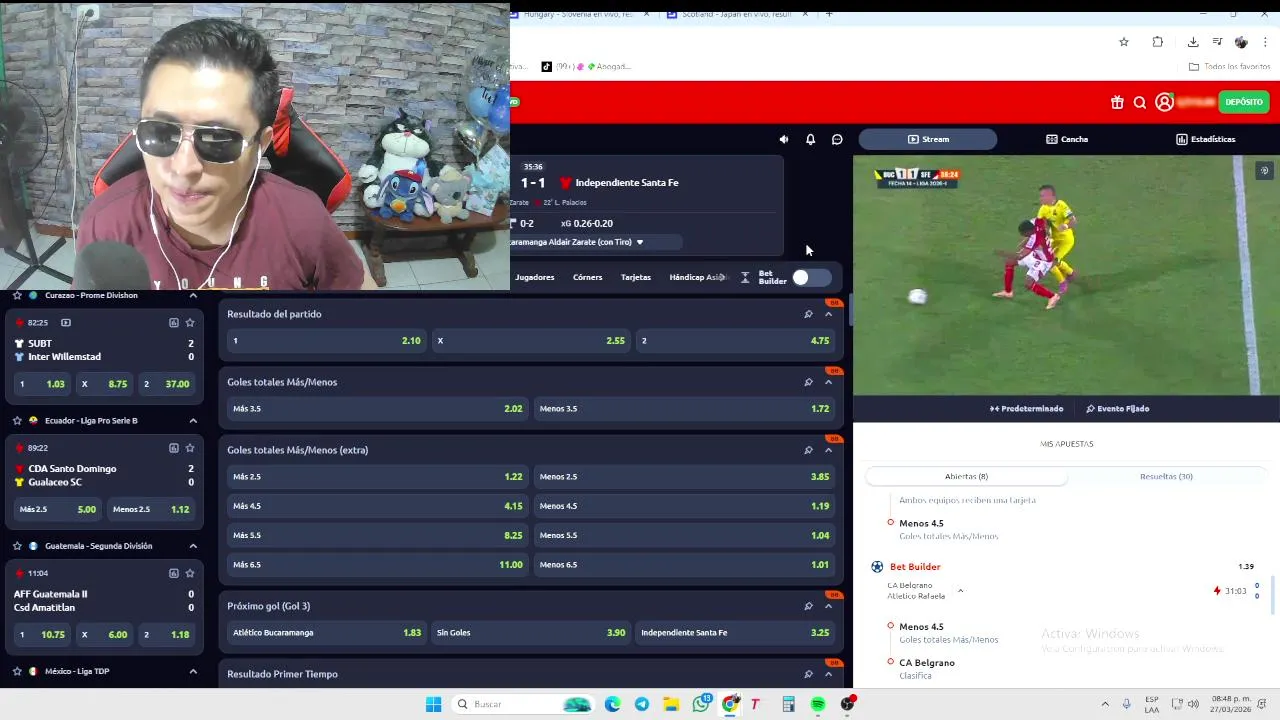This screenshot has width=1280, height=720.
Task: Open the Córners market tab
Action: [588, 277]
